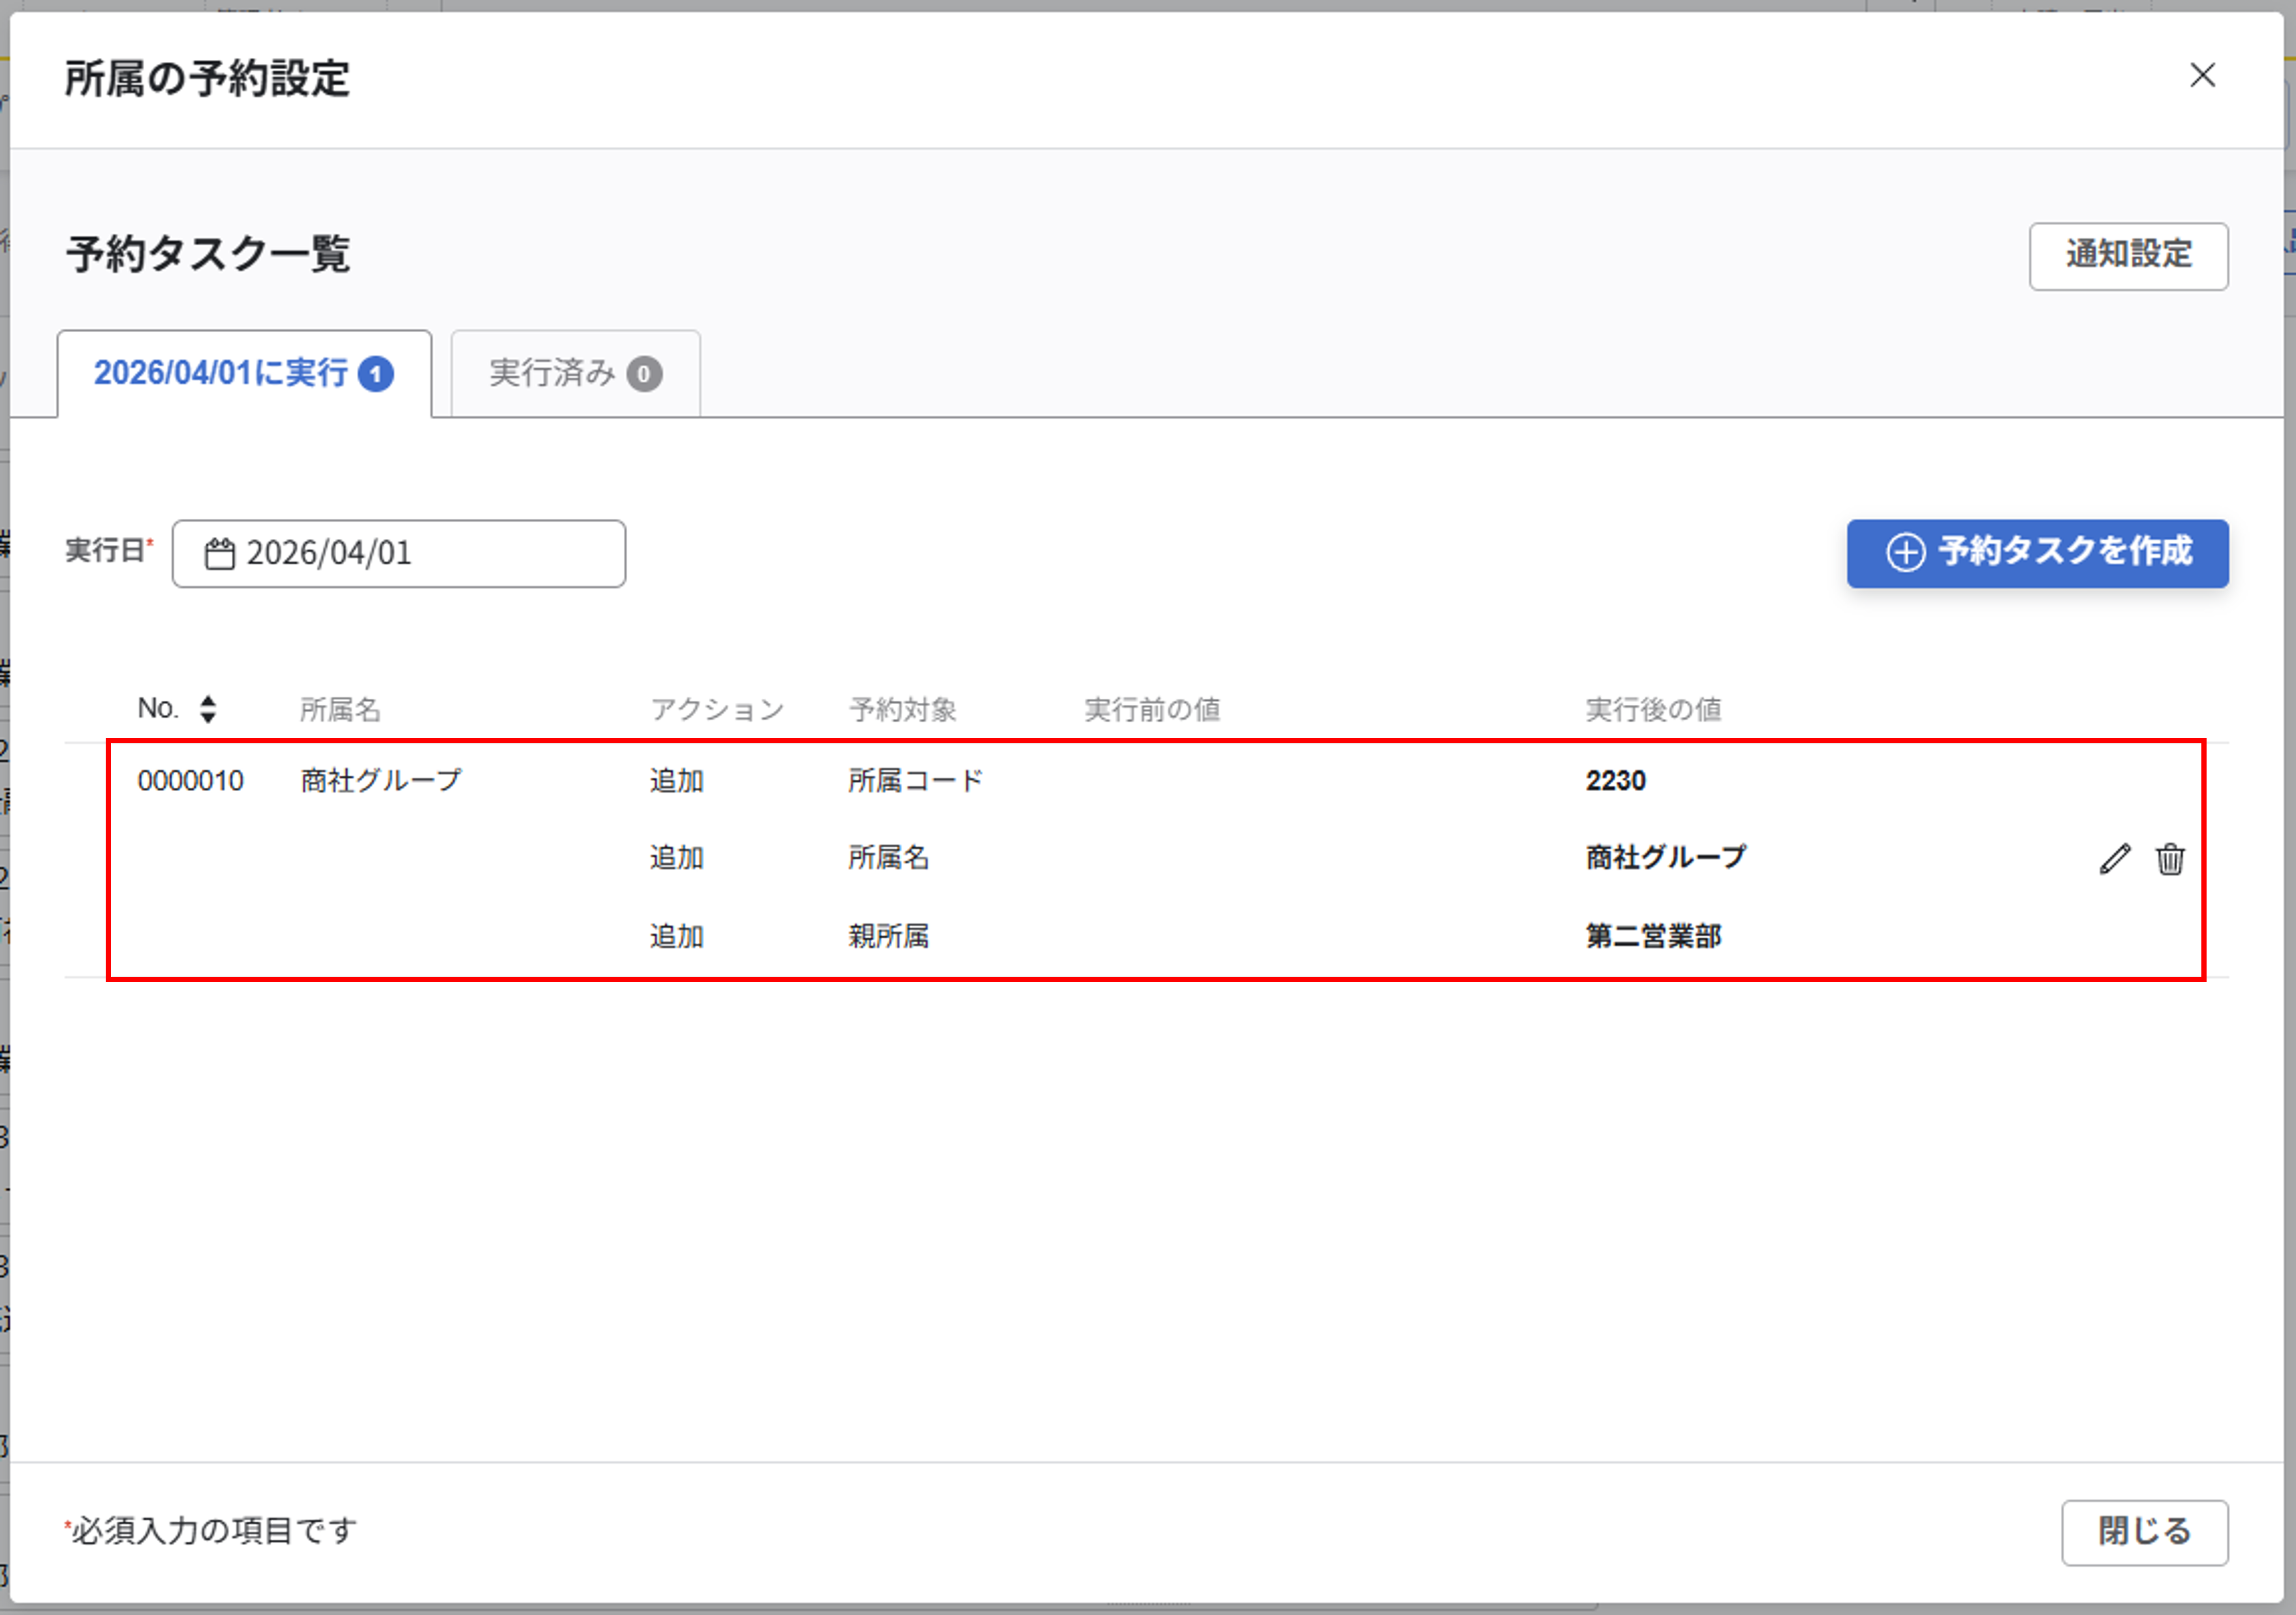Click the trash delete icon for task 0000010
This screenshot has width=2296, height=1615.
pos(2169,859)
